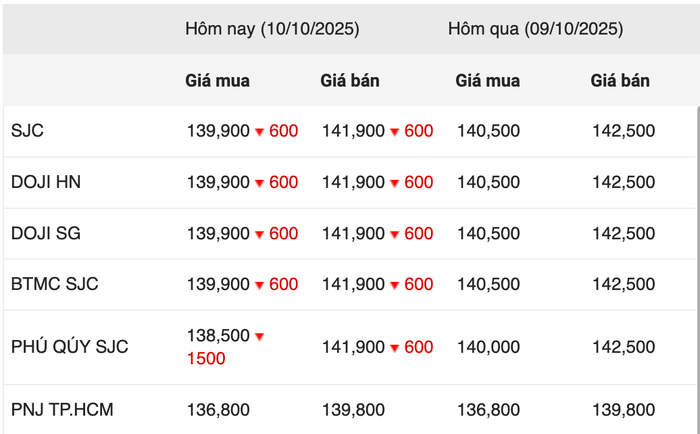Click the down arrow beside DOJI HN today's buy price
The image size is (700, 434).
[x=259, y=183]
